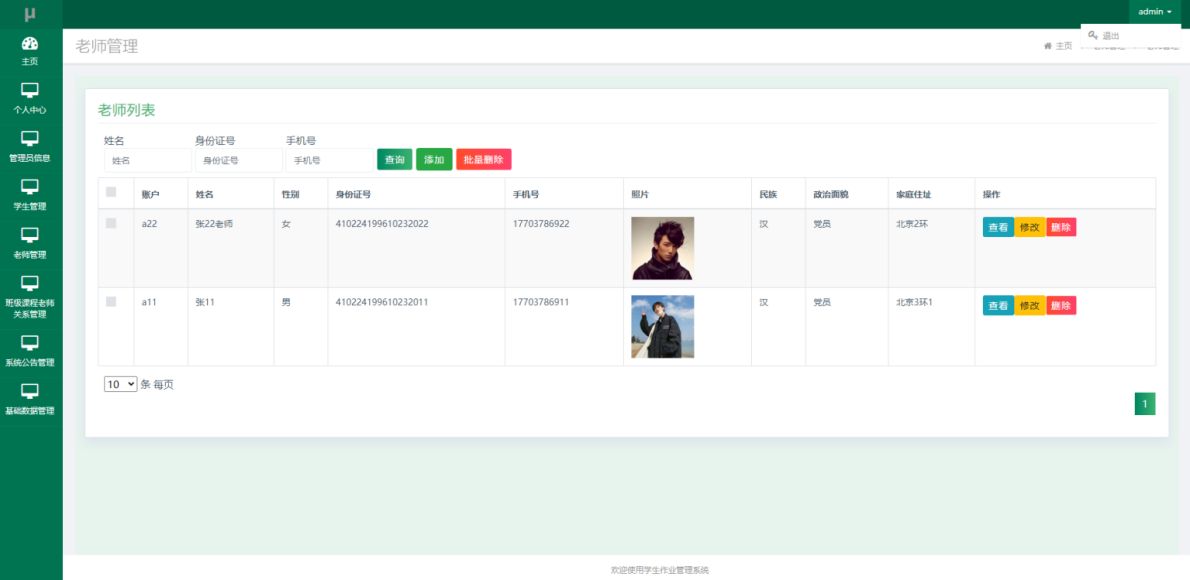Screen dimensions: 1190x580
Task: Open the 10 条 per-page dropdown
Action: point(121,384)
